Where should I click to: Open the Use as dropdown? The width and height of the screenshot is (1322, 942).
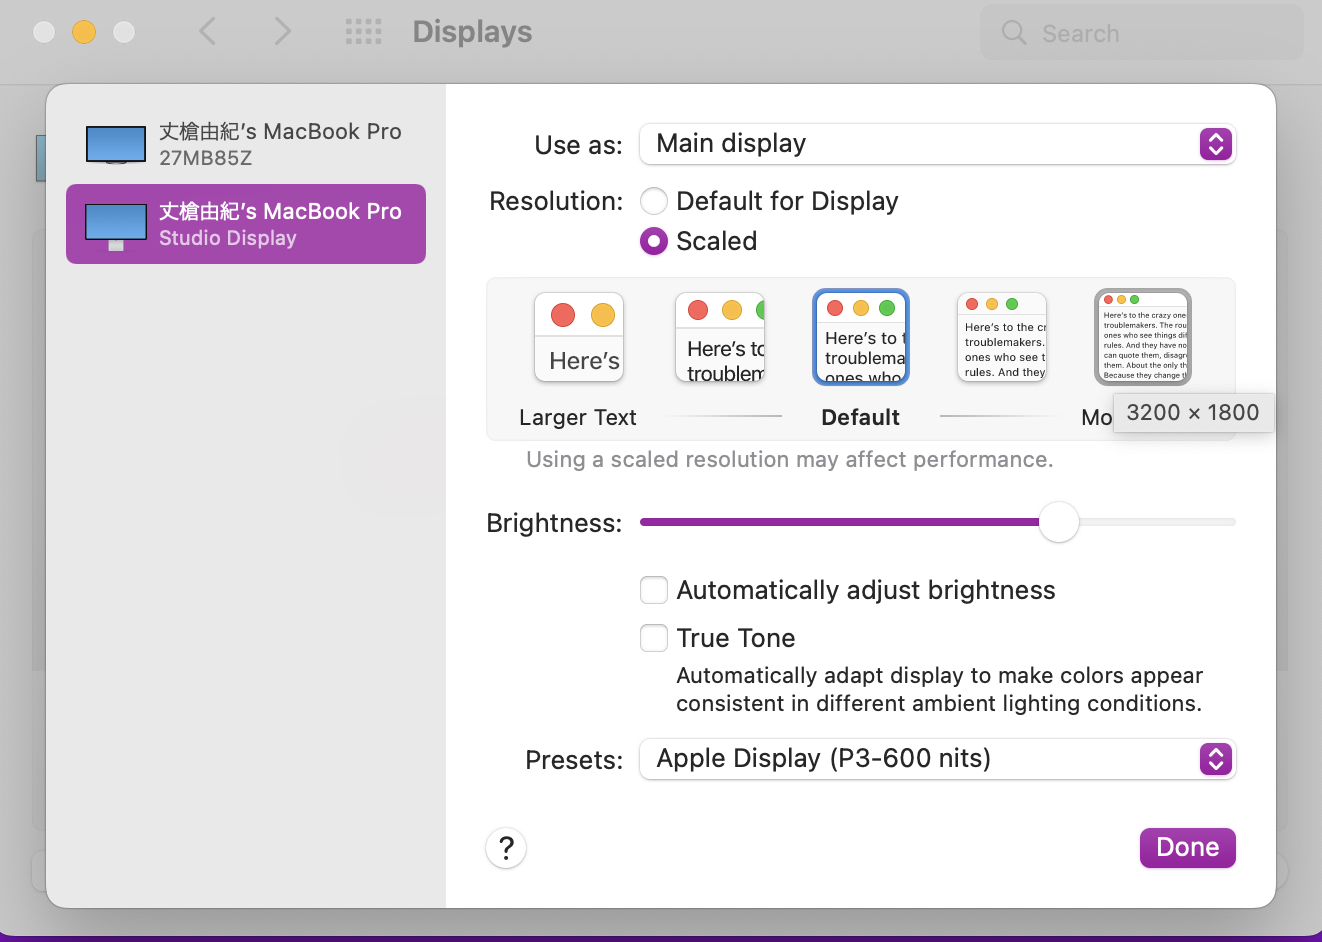(x=938, y=144)
